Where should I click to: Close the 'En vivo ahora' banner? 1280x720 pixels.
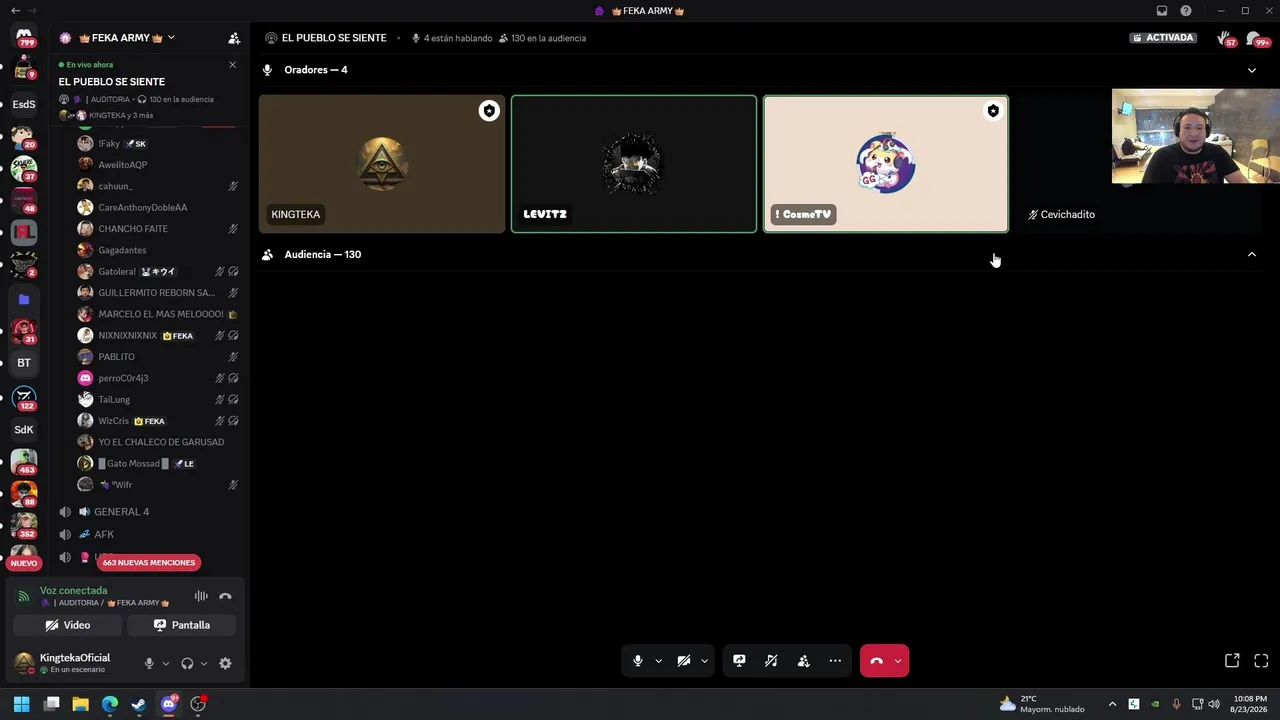tap(233, 65)
